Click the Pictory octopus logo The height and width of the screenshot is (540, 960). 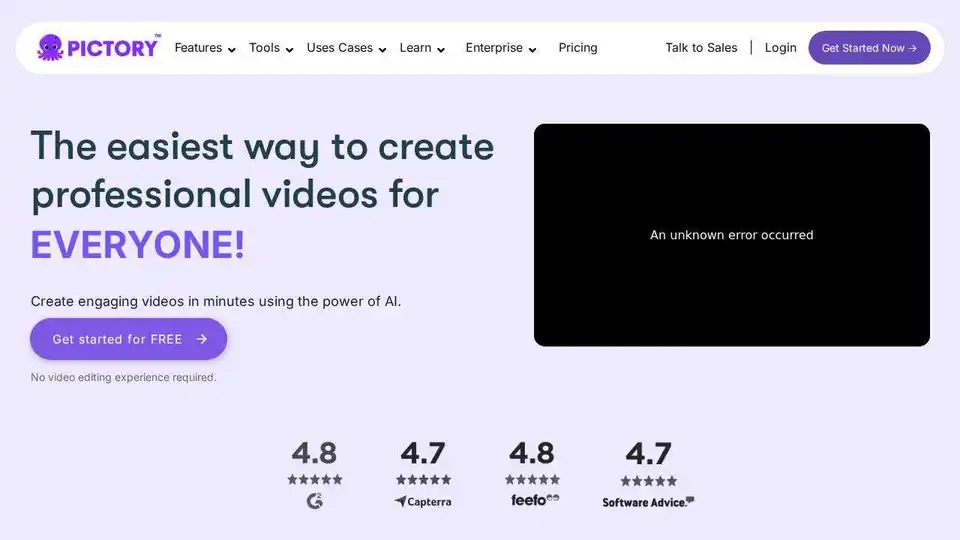99,47
